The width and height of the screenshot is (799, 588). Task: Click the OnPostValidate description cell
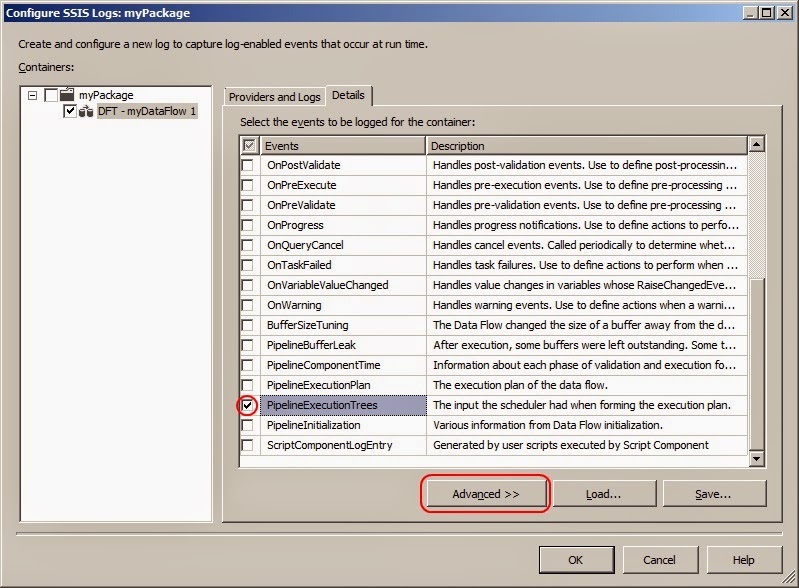click(x=587, y=165)
